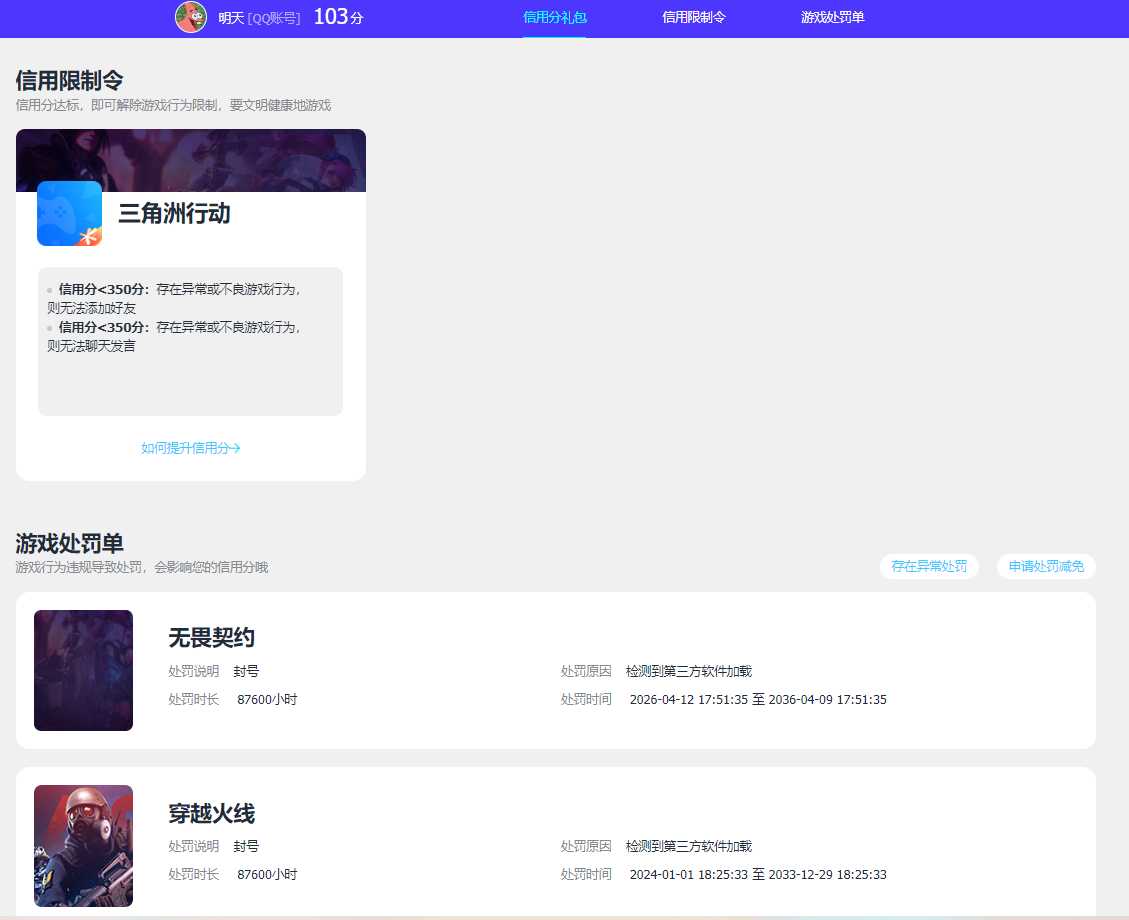Click 申请处罚减免 button
Screen dimensions: 1129x920
tap(1046, 567)
